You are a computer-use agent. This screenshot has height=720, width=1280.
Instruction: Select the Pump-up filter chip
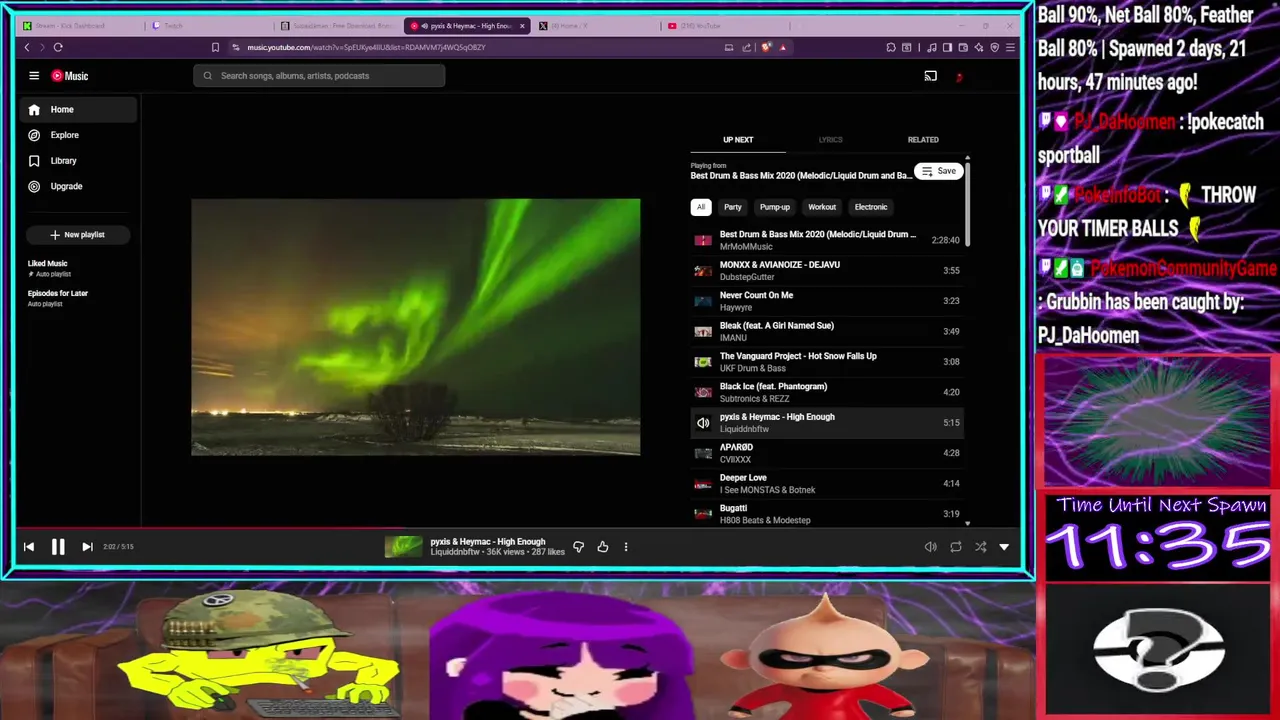[775, 207]
